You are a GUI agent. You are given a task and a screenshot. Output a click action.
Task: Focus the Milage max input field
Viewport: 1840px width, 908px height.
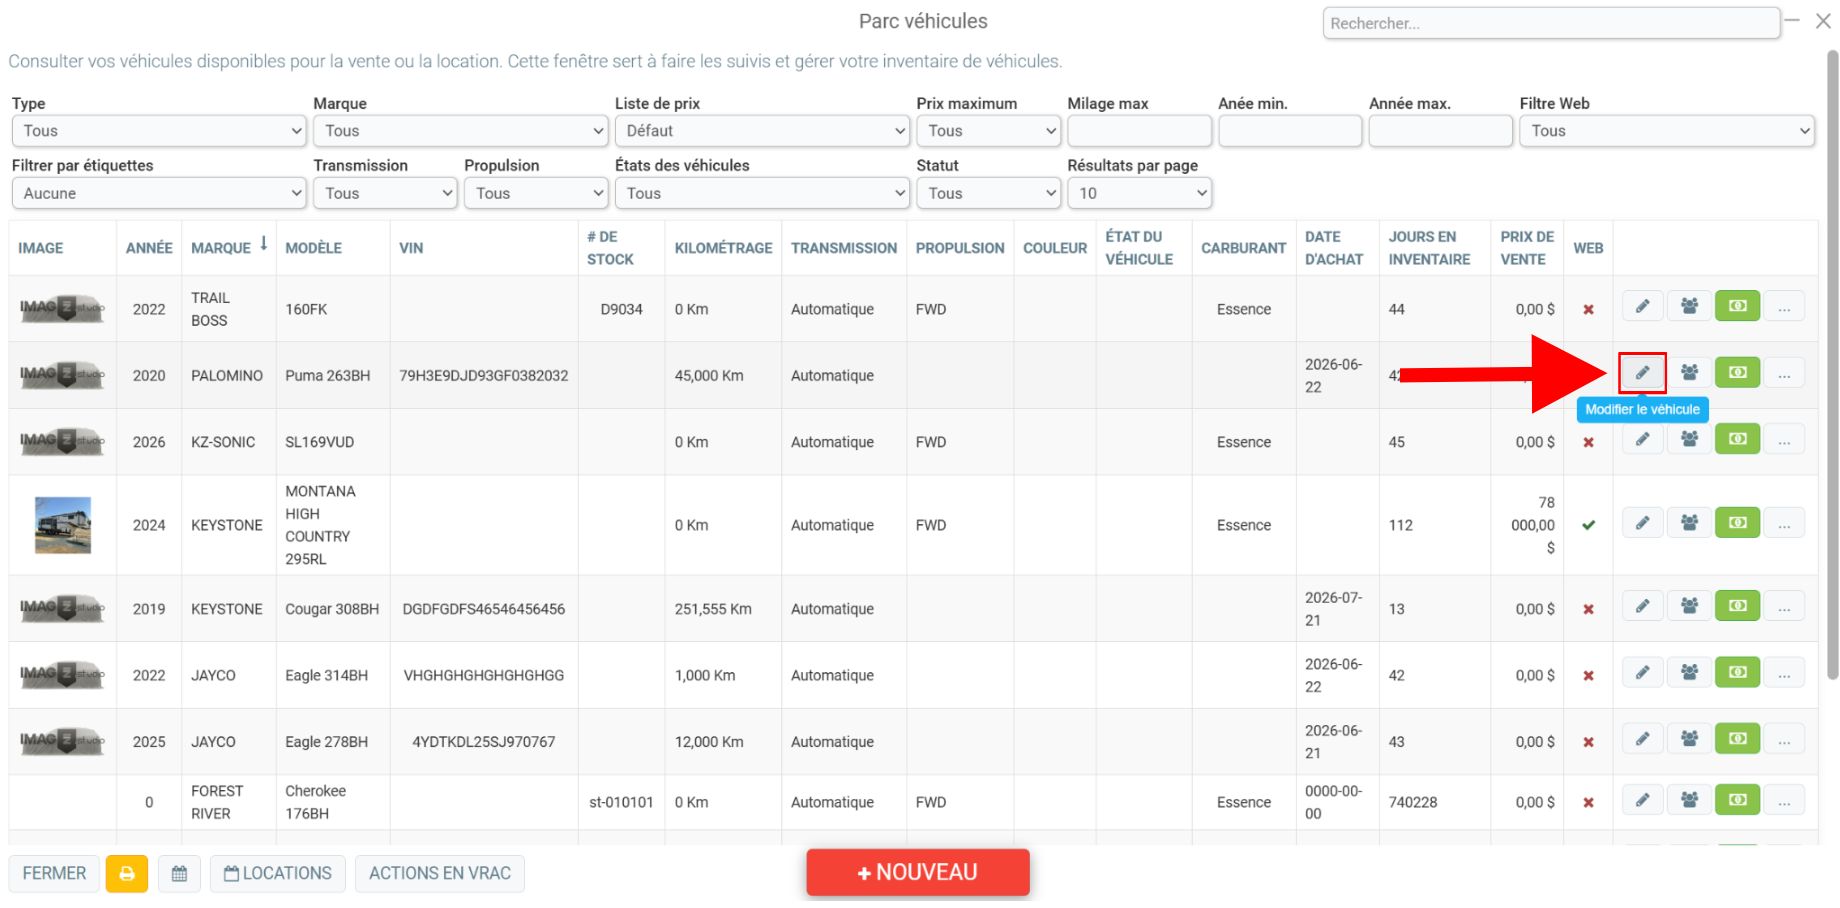point(1139,131)
